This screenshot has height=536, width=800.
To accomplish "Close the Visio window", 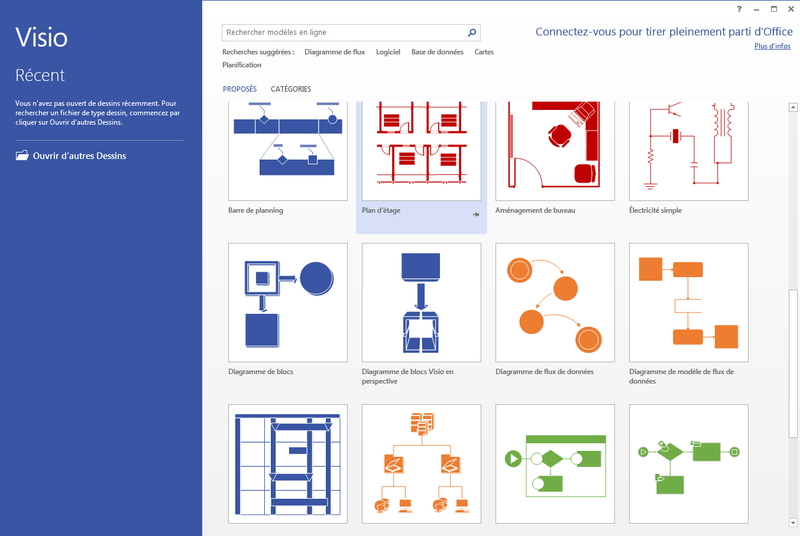I will coord(790,9).
